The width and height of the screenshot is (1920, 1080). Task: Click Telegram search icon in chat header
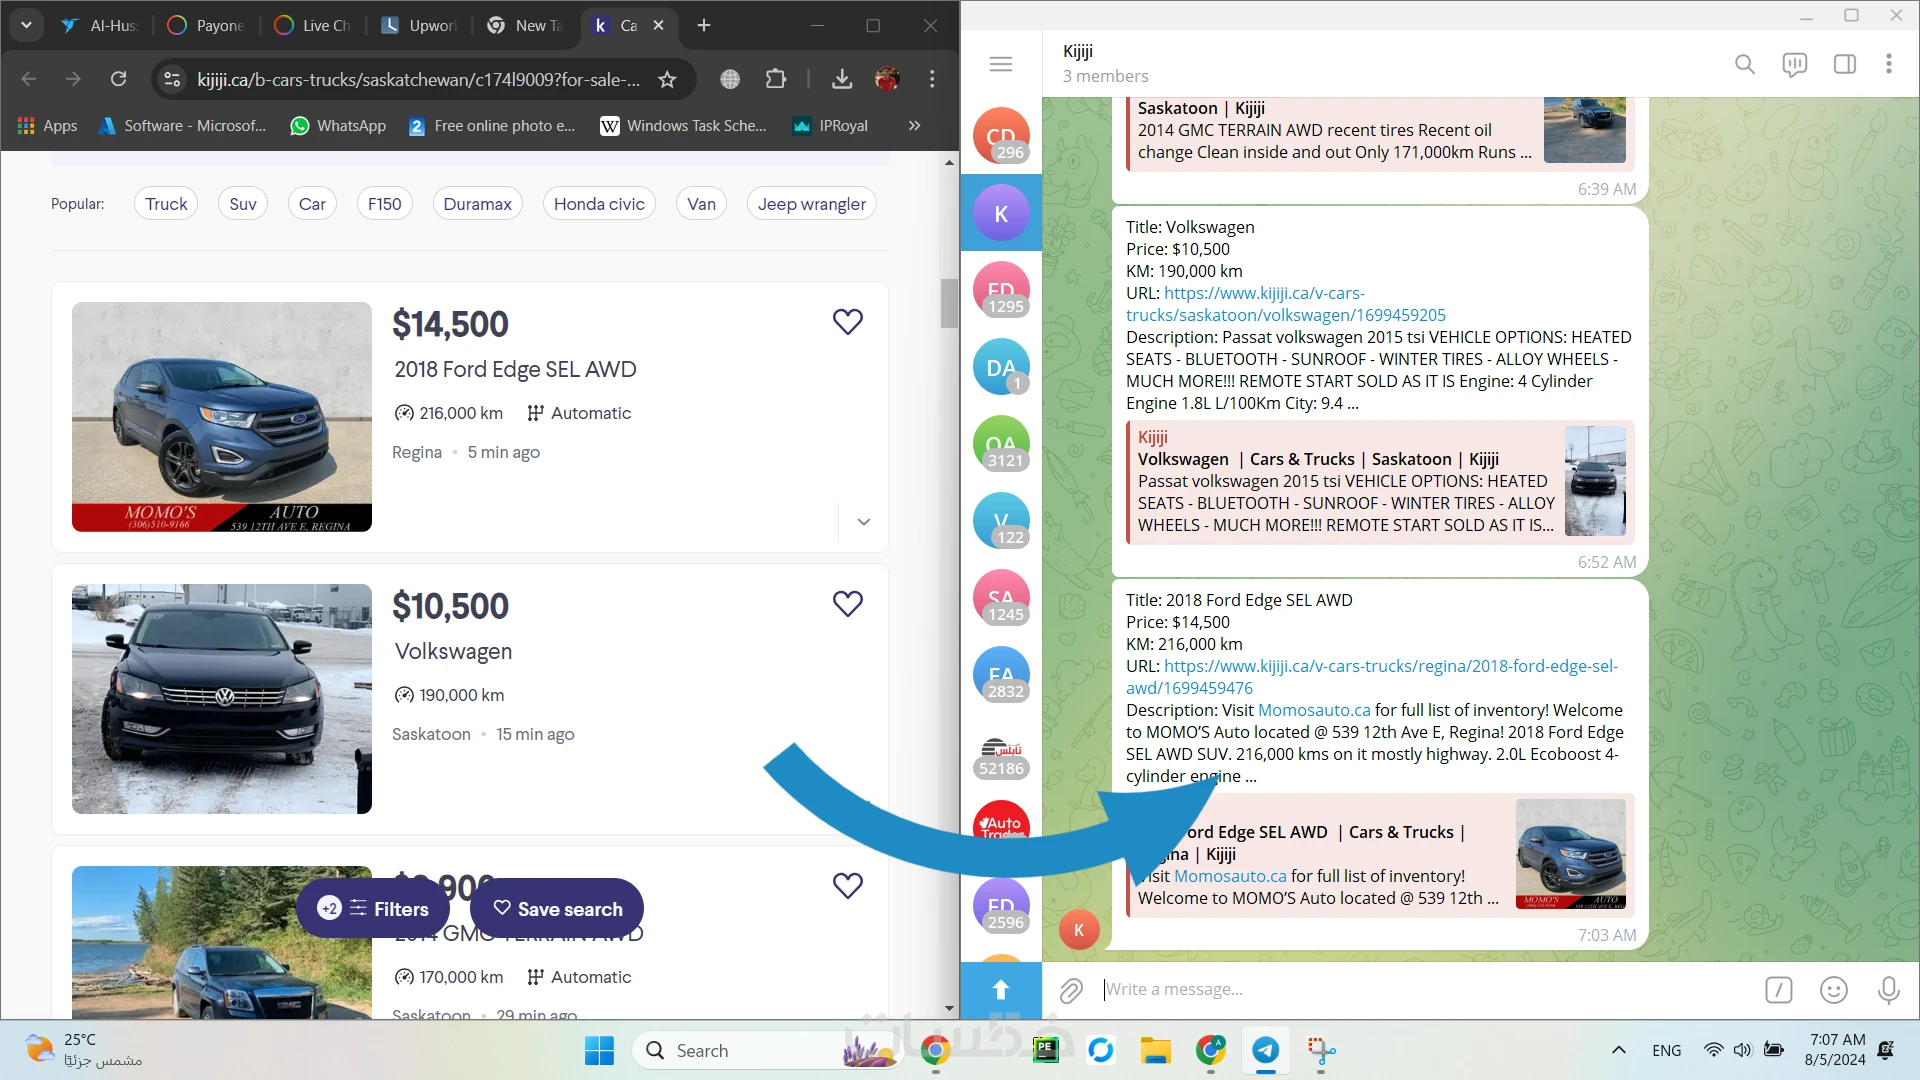[x=1745, y=64]
